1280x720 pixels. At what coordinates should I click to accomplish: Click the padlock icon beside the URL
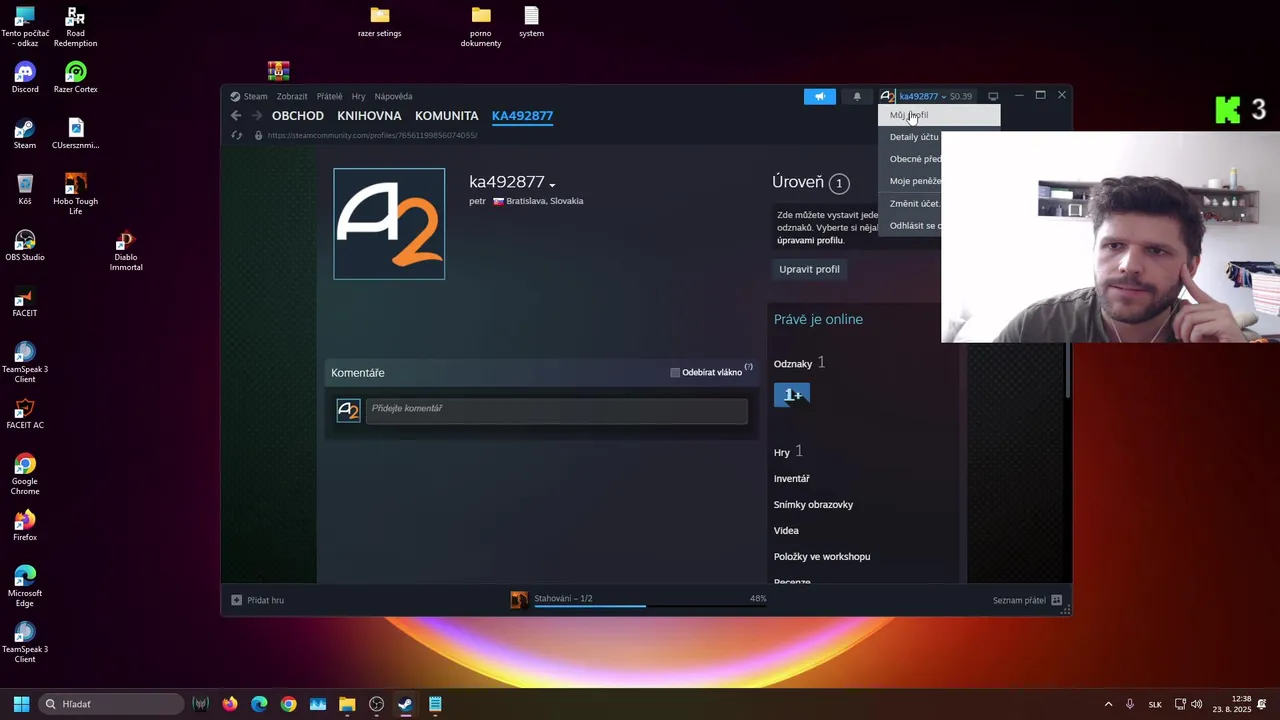[x=258, y=135]
